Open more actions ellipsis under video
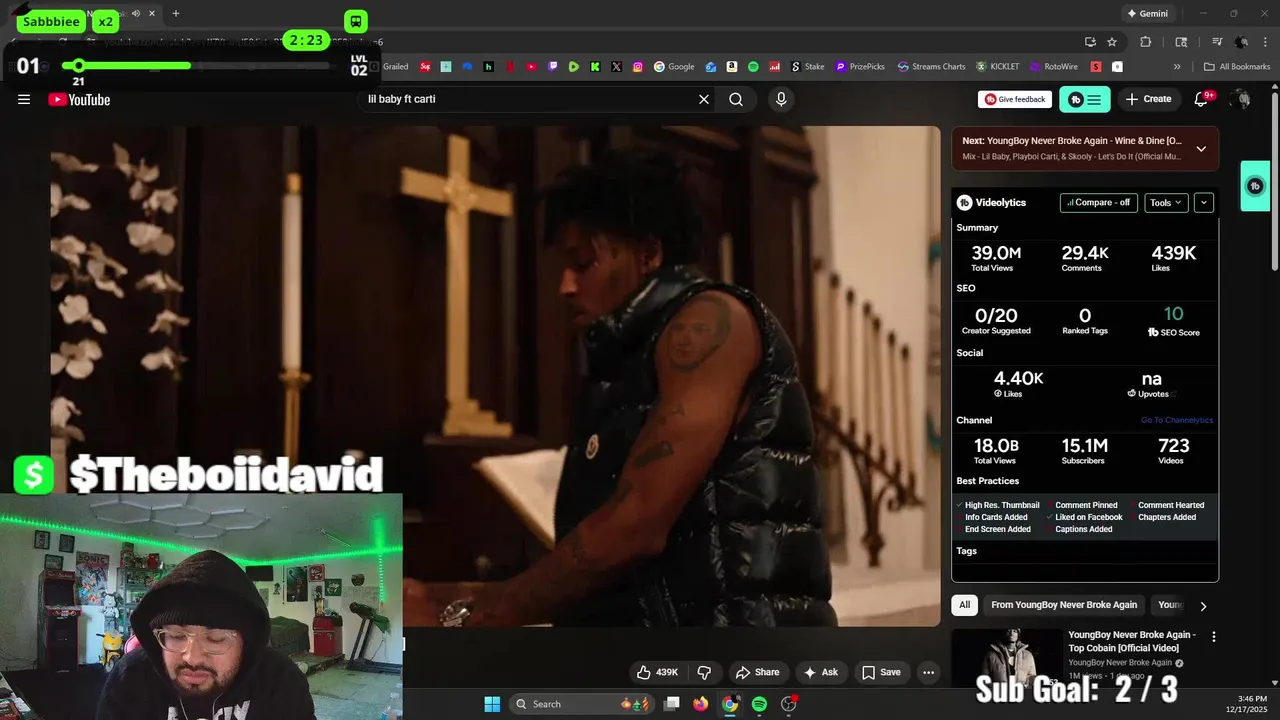The width and height of the screenshot is (1280, 720). pos(929,672)
